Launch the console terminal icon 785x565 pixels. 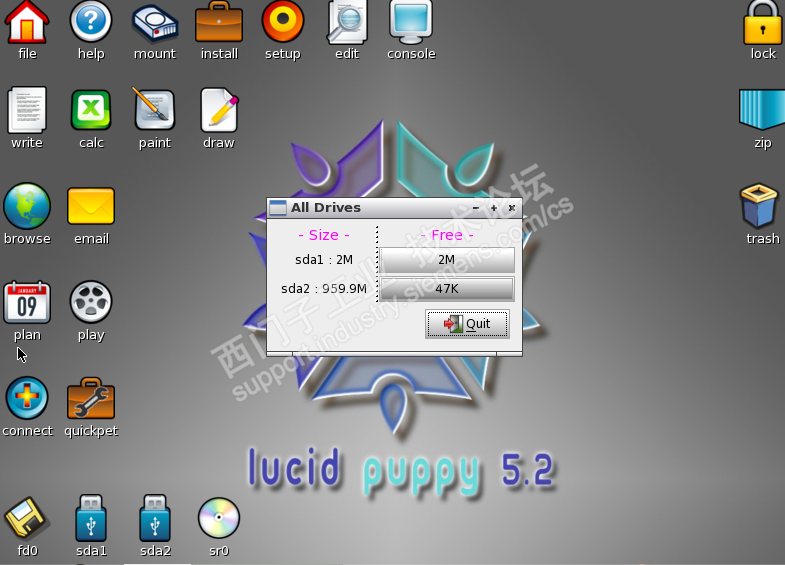[411, 22]
